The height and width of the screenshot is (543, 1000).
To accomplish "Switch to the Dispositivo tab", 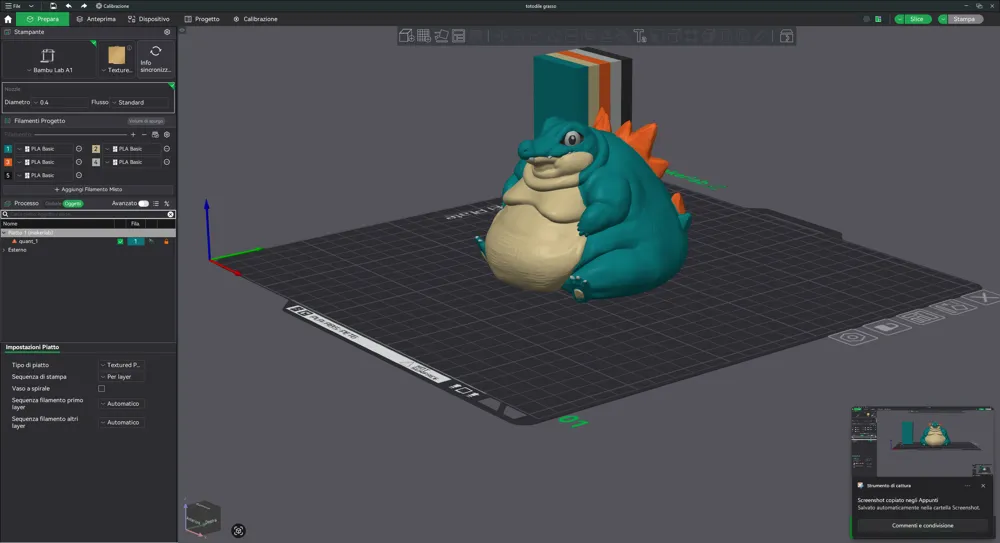I will tap(149, 19).
